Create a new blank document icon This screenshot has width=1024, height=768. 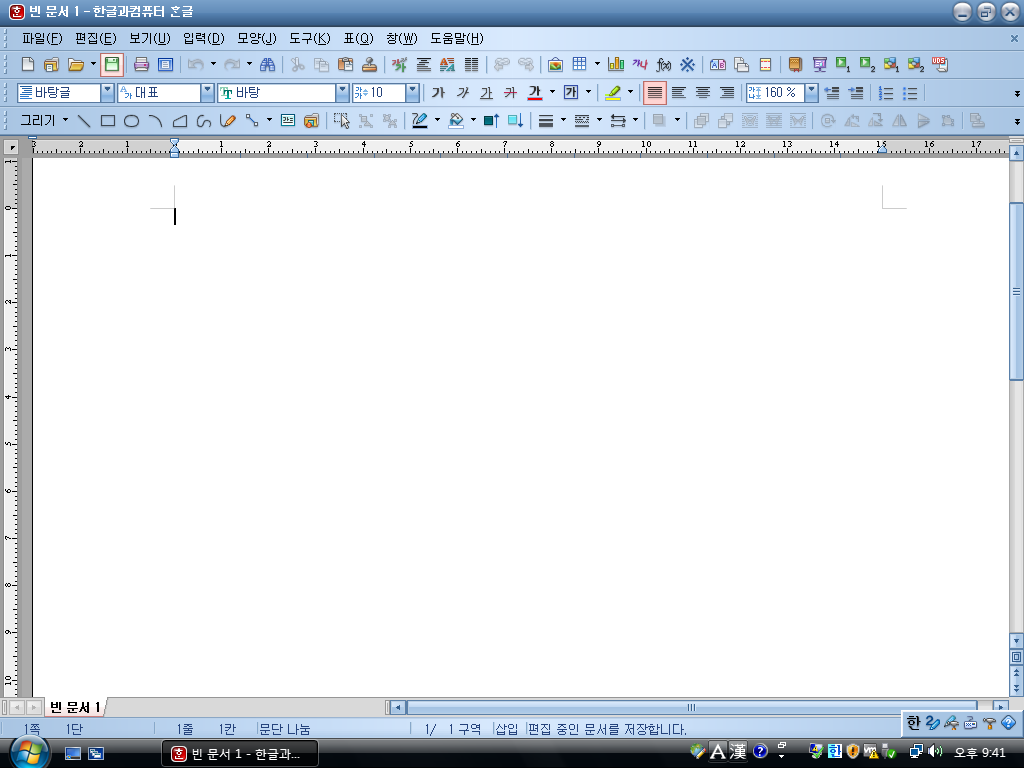[x=27, y=64]
